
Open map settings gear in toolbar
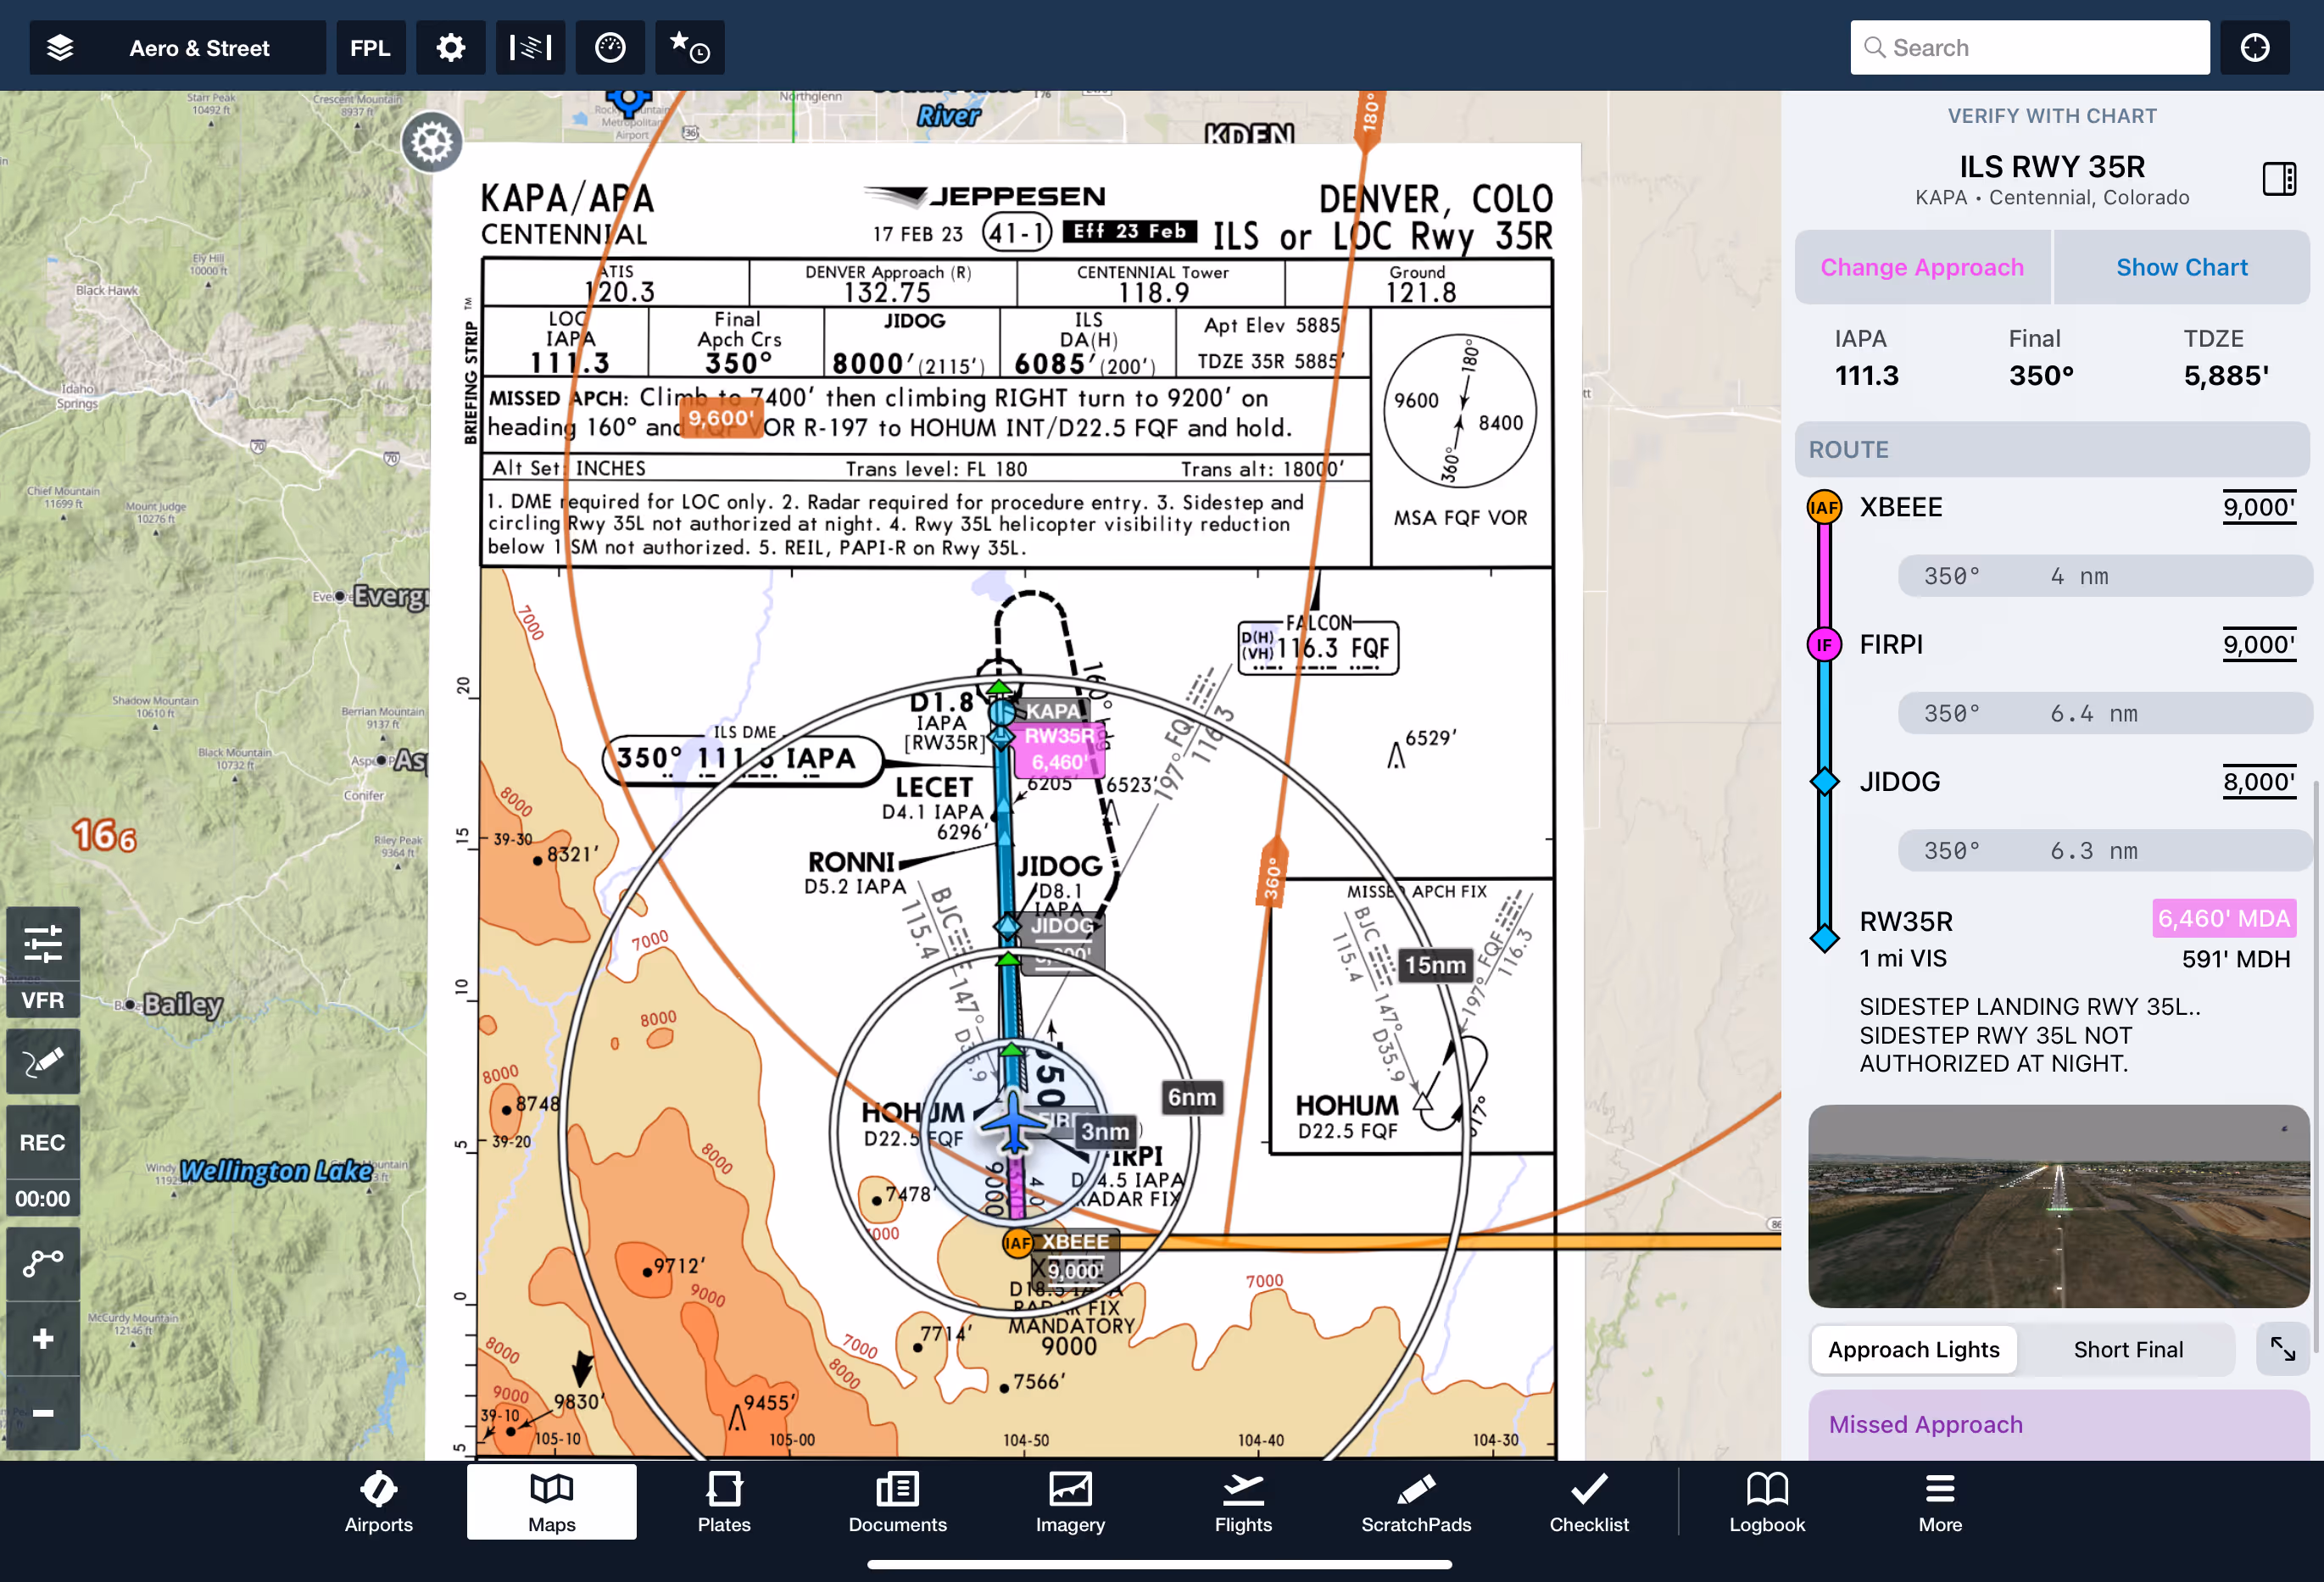[450, 48]
